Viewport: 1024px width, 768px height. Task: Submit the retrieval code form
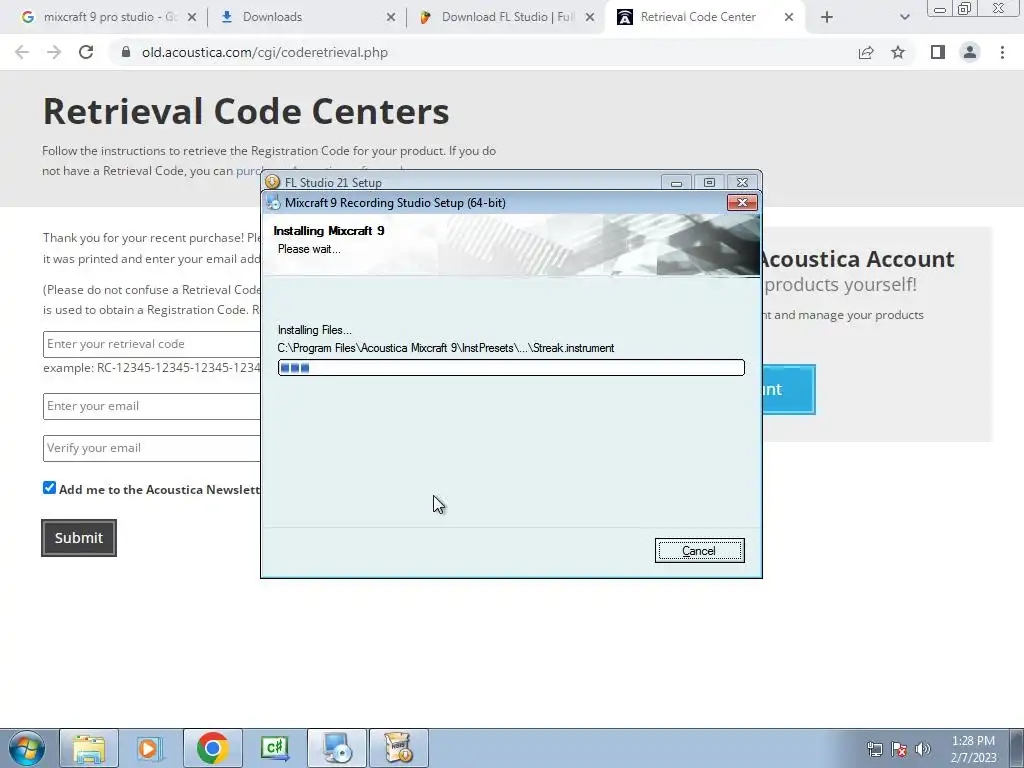coord(79,537)
